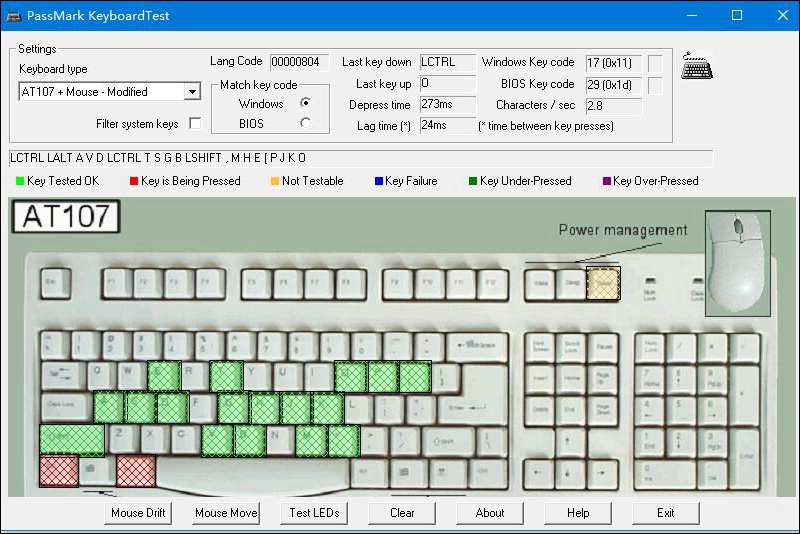This screenshot has width=800, height=534.
Task: Select the BIOS match key code radio
Action: (x=305, y=123)
